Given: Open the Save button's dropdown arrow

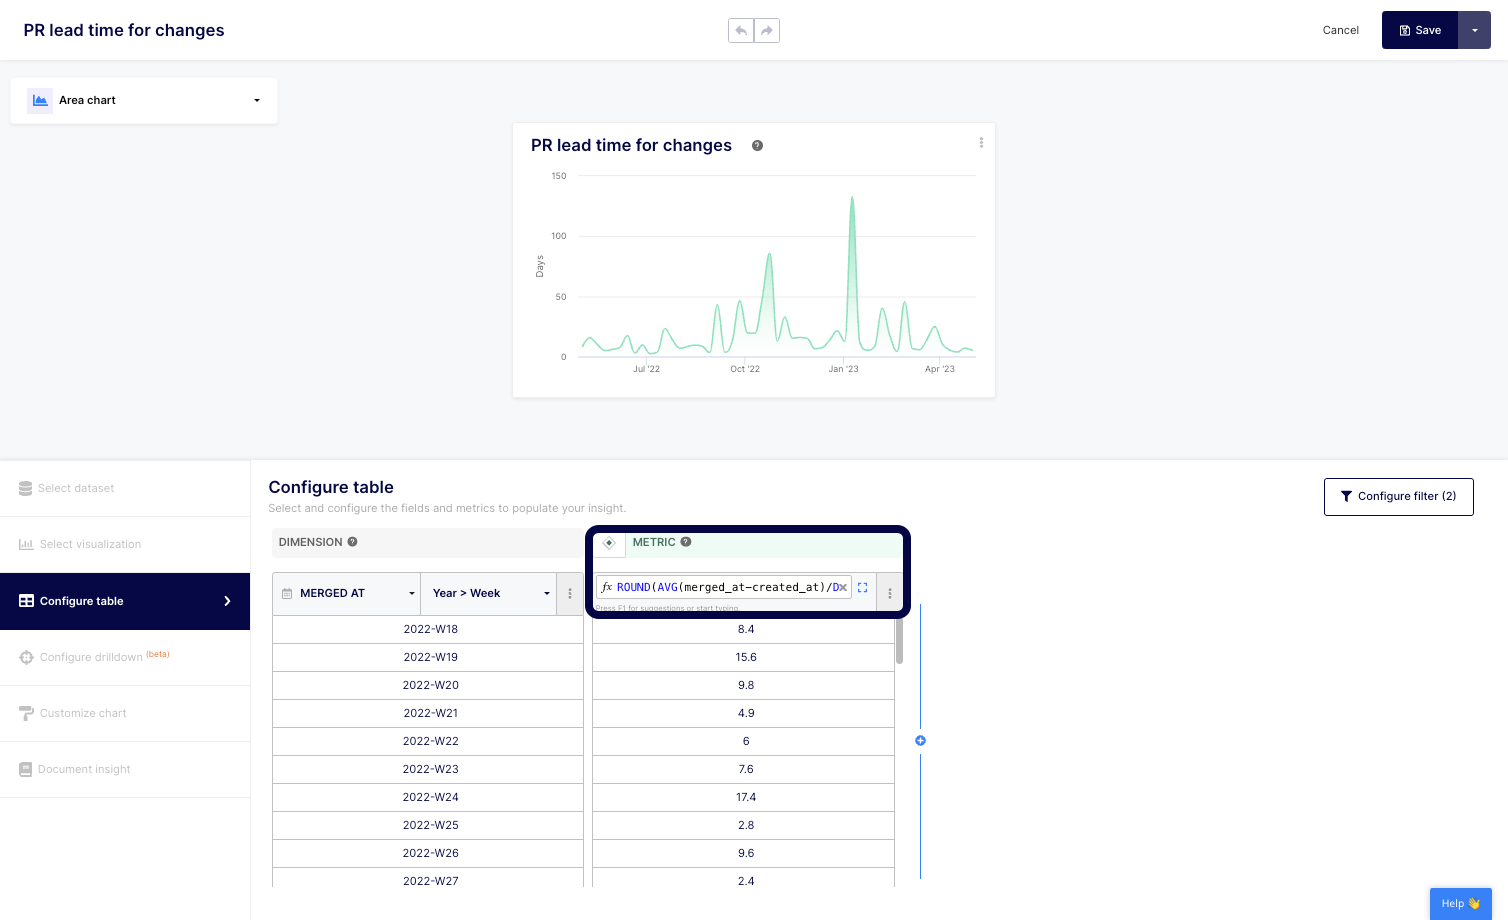Looking at the screenshot, I should 1474,31.
